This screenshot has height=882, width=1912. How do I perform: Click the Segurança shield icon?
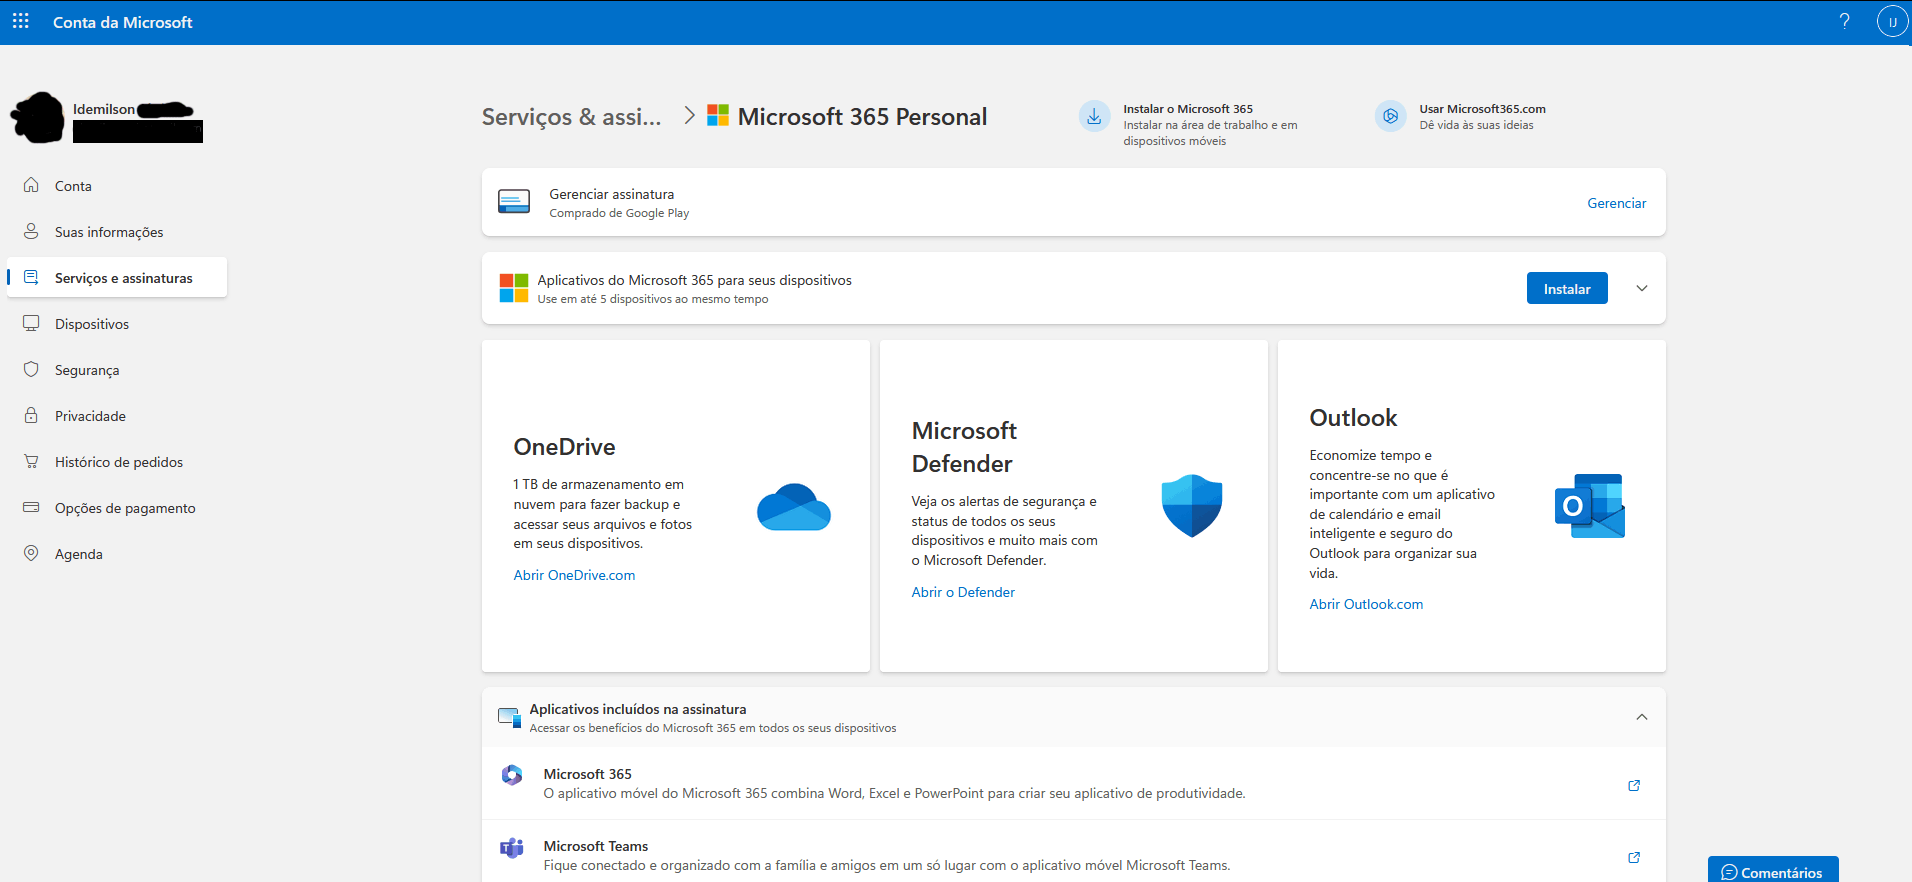31,369
